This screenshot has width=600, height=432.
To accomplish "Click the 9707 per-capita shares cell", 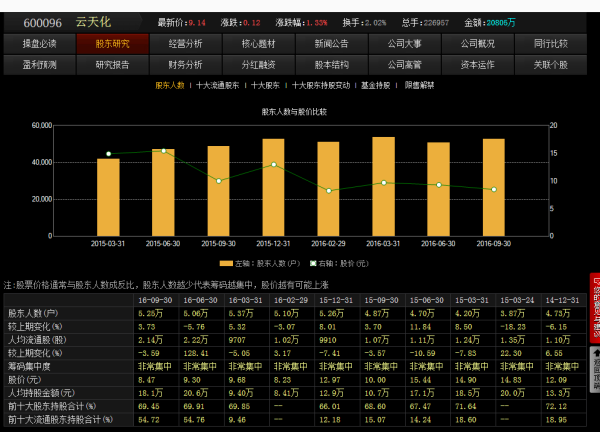I will 237,340.
